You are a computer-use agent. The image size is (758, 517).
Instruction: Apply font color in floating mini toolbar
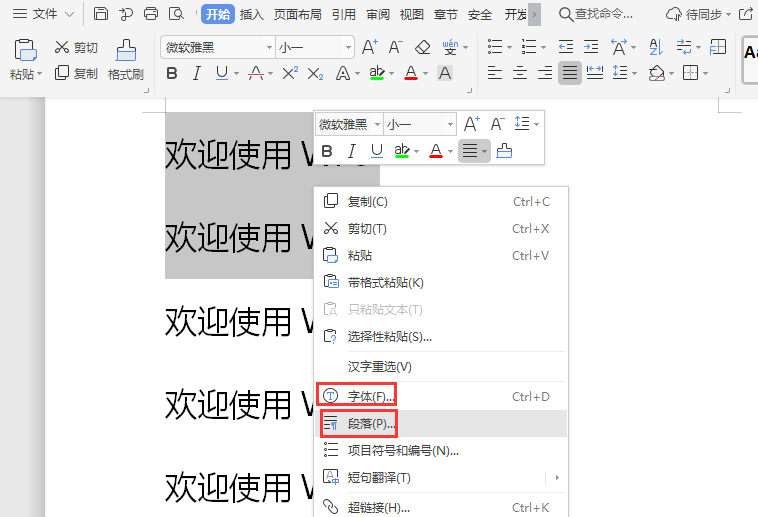pos(436,151)
